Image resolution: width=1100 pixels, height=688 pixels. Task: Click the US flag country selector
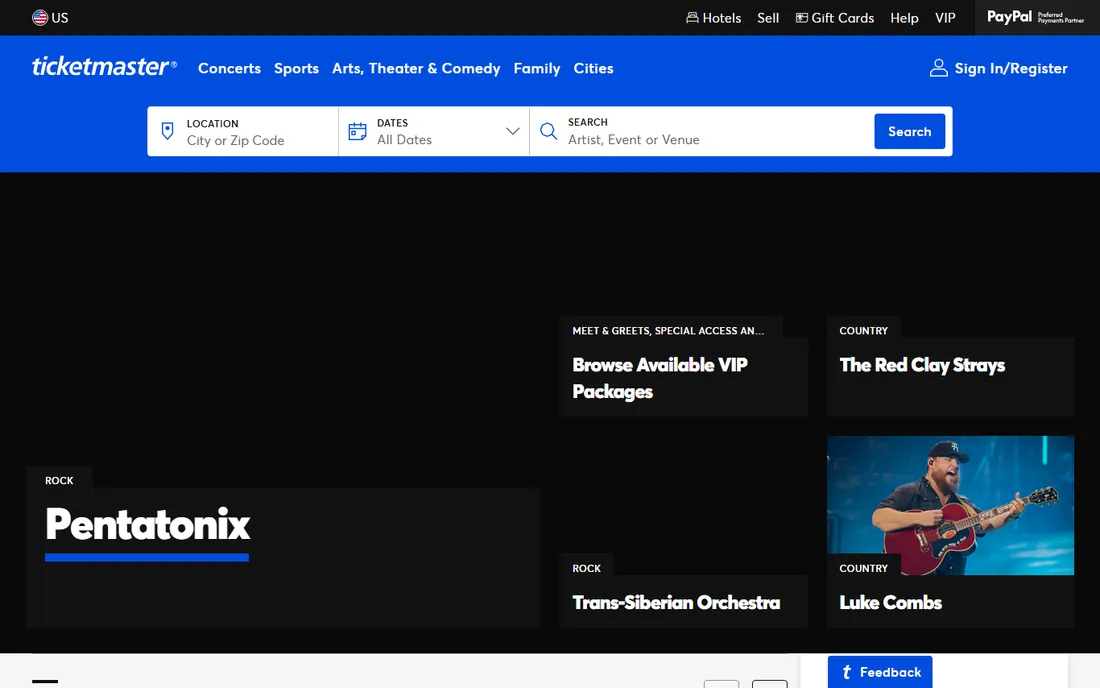pyautogui.click(x=50, y=18)
